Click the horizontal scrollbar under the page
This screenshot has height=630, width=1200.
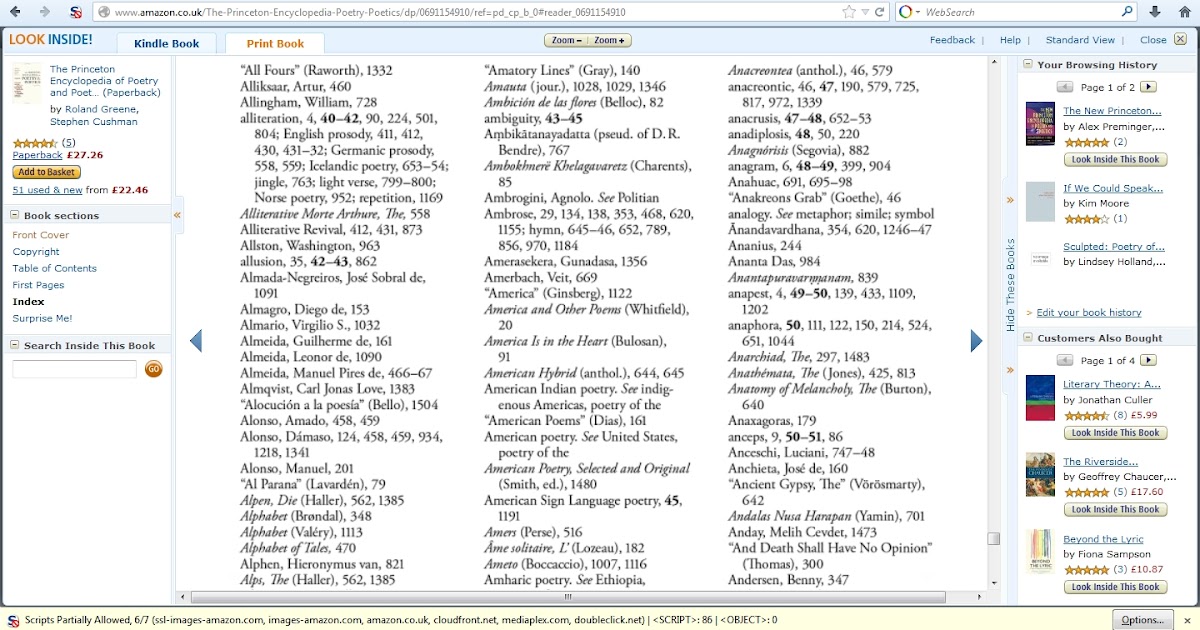[568, 597]
